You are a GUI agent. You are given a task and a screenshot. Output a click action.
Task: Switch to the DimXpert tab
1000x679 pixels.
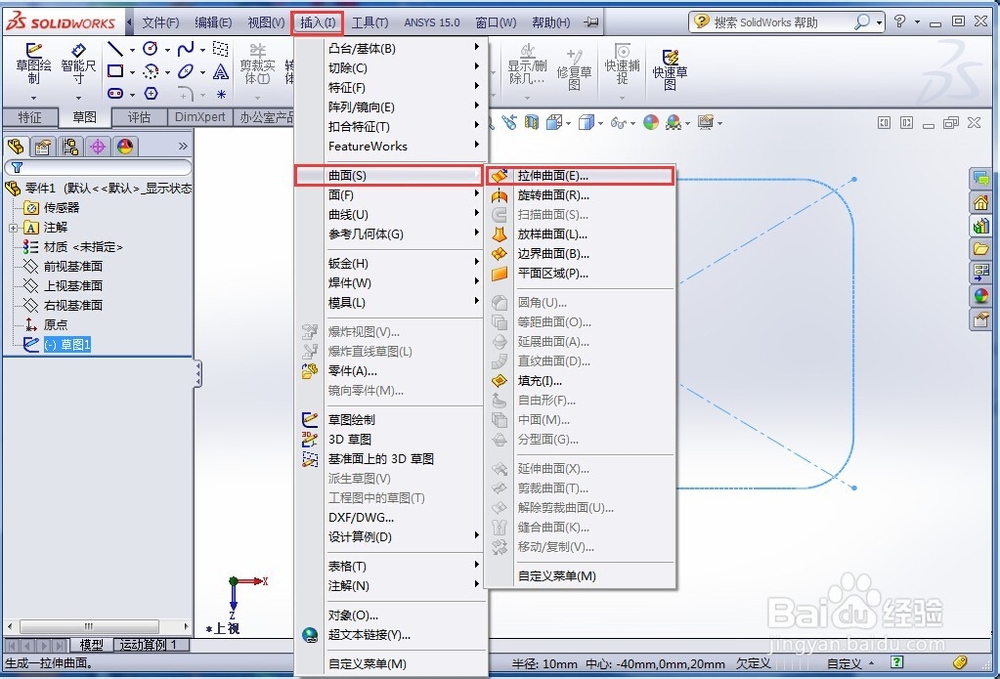[200, 117]
